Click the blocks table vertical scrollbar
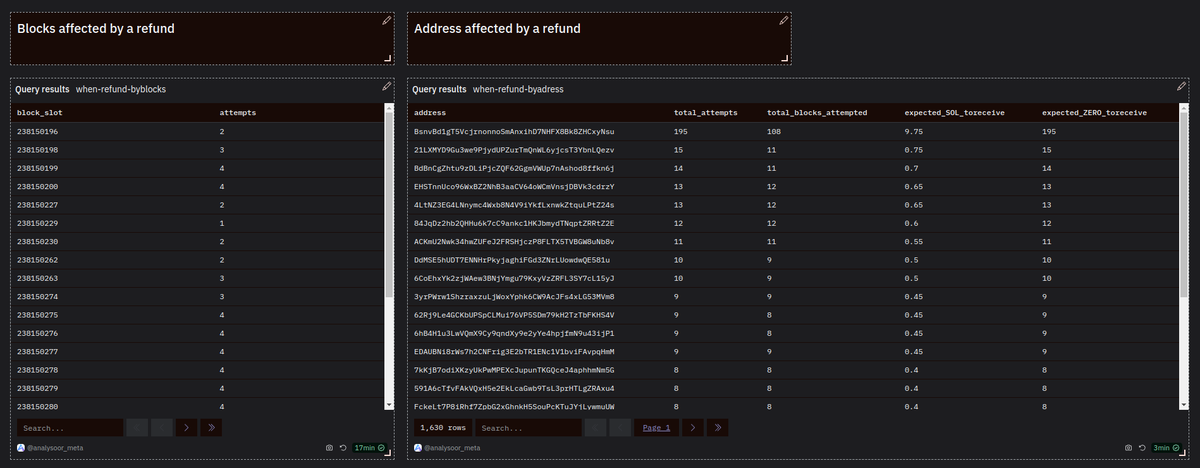The height and width of the screenshot is (468, 1200). (389, 258)
